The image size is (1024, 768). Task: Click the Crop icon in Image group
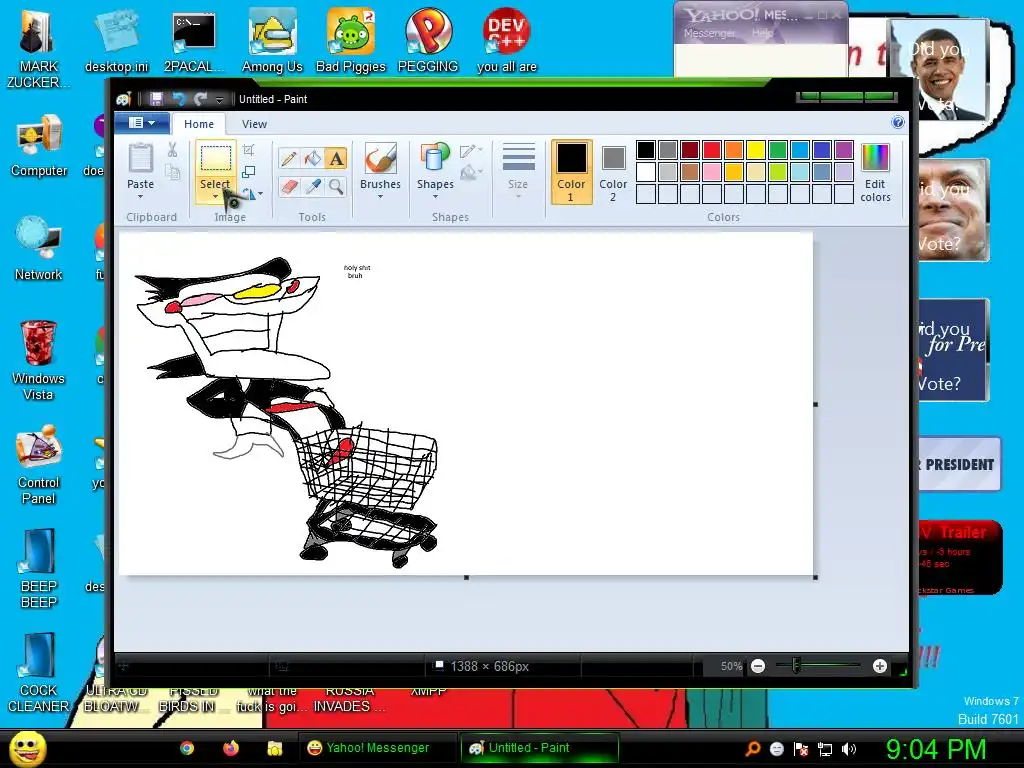point(248,150)
